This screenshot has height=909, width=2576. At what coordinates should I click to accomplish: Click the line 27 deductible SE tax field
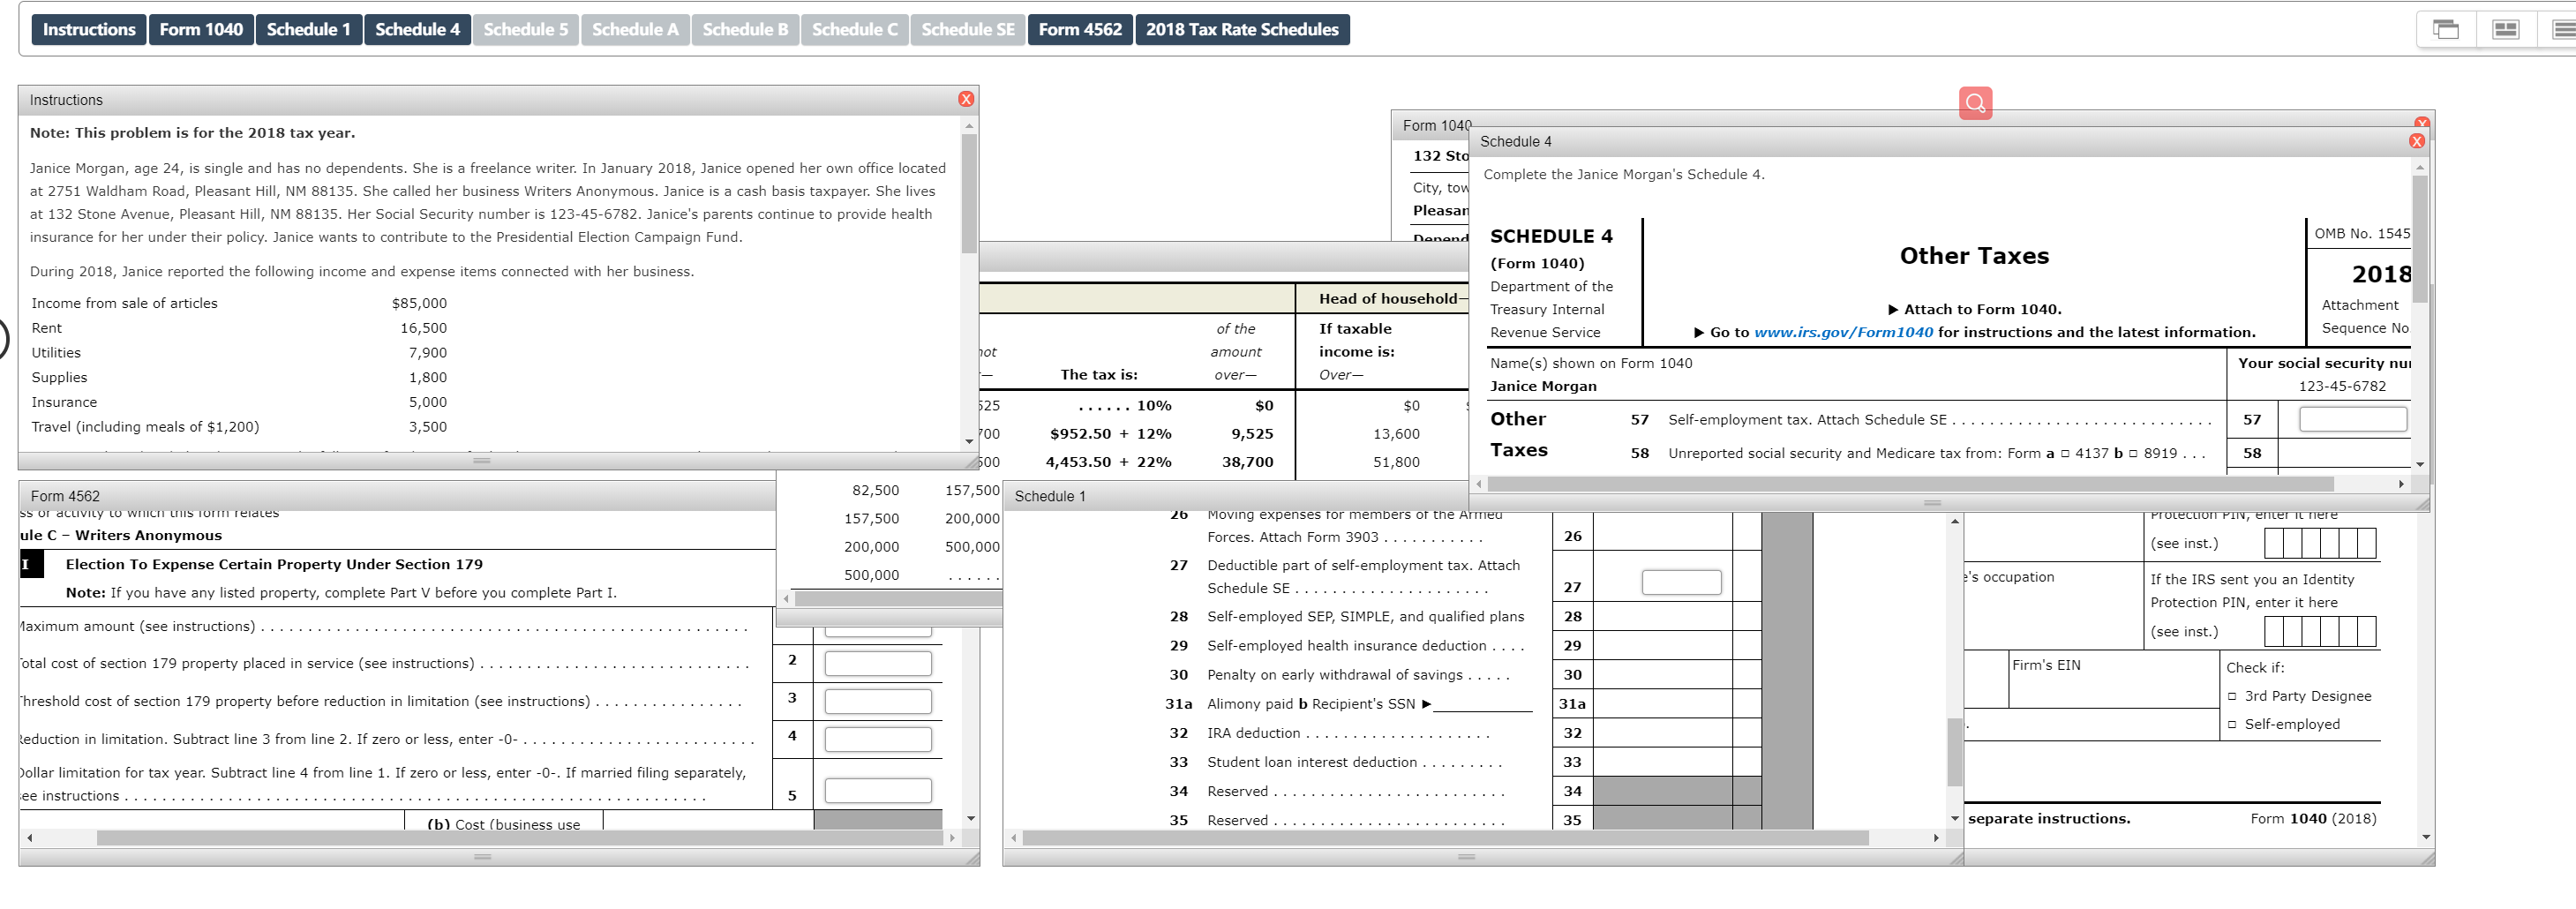1681,582
